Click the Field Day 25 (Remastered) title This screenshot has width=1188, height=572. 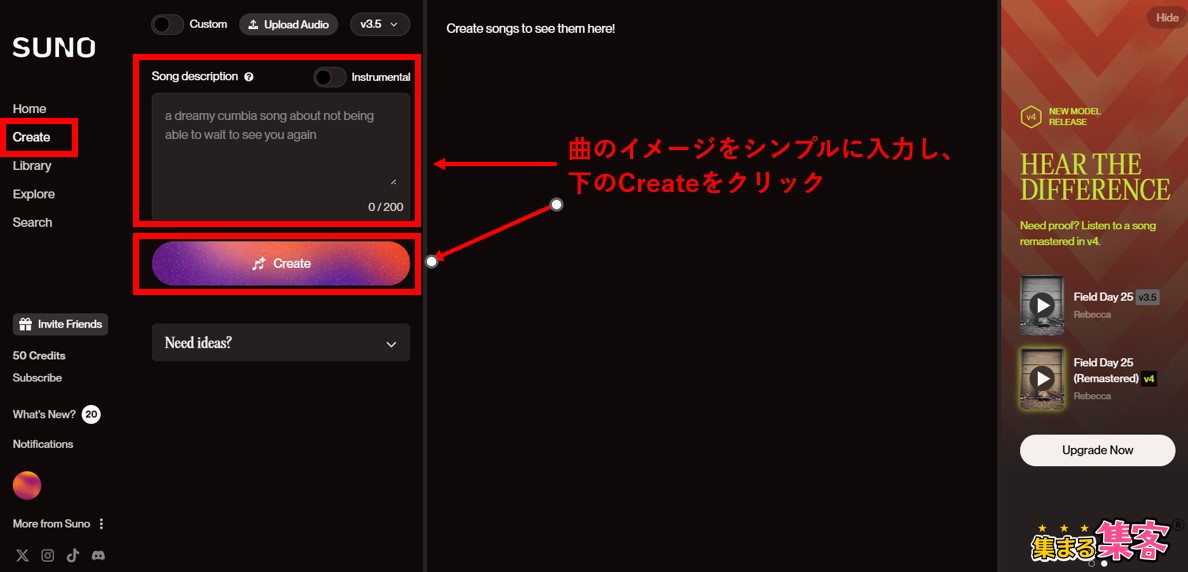click(1106, 370)
